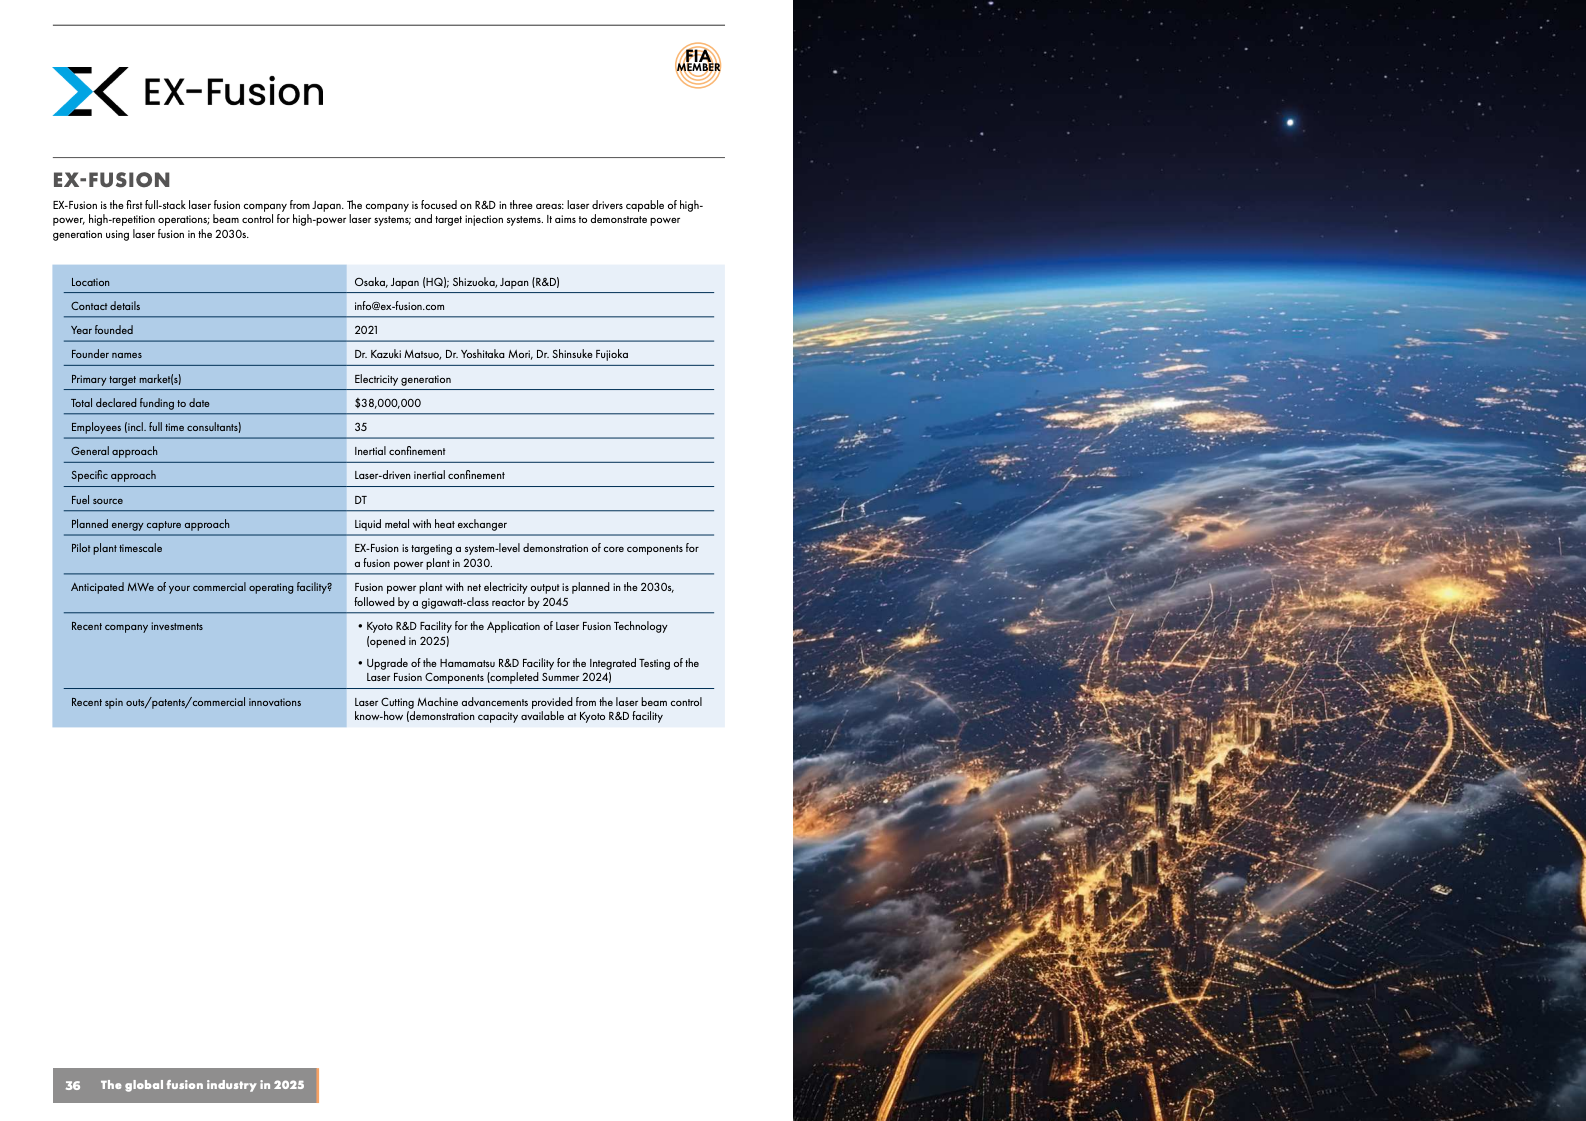The width and height of the screenshot is (1586, 1121).
Task: Select the EX-Fusion logo wordmark text
Action: pos(233,92)
